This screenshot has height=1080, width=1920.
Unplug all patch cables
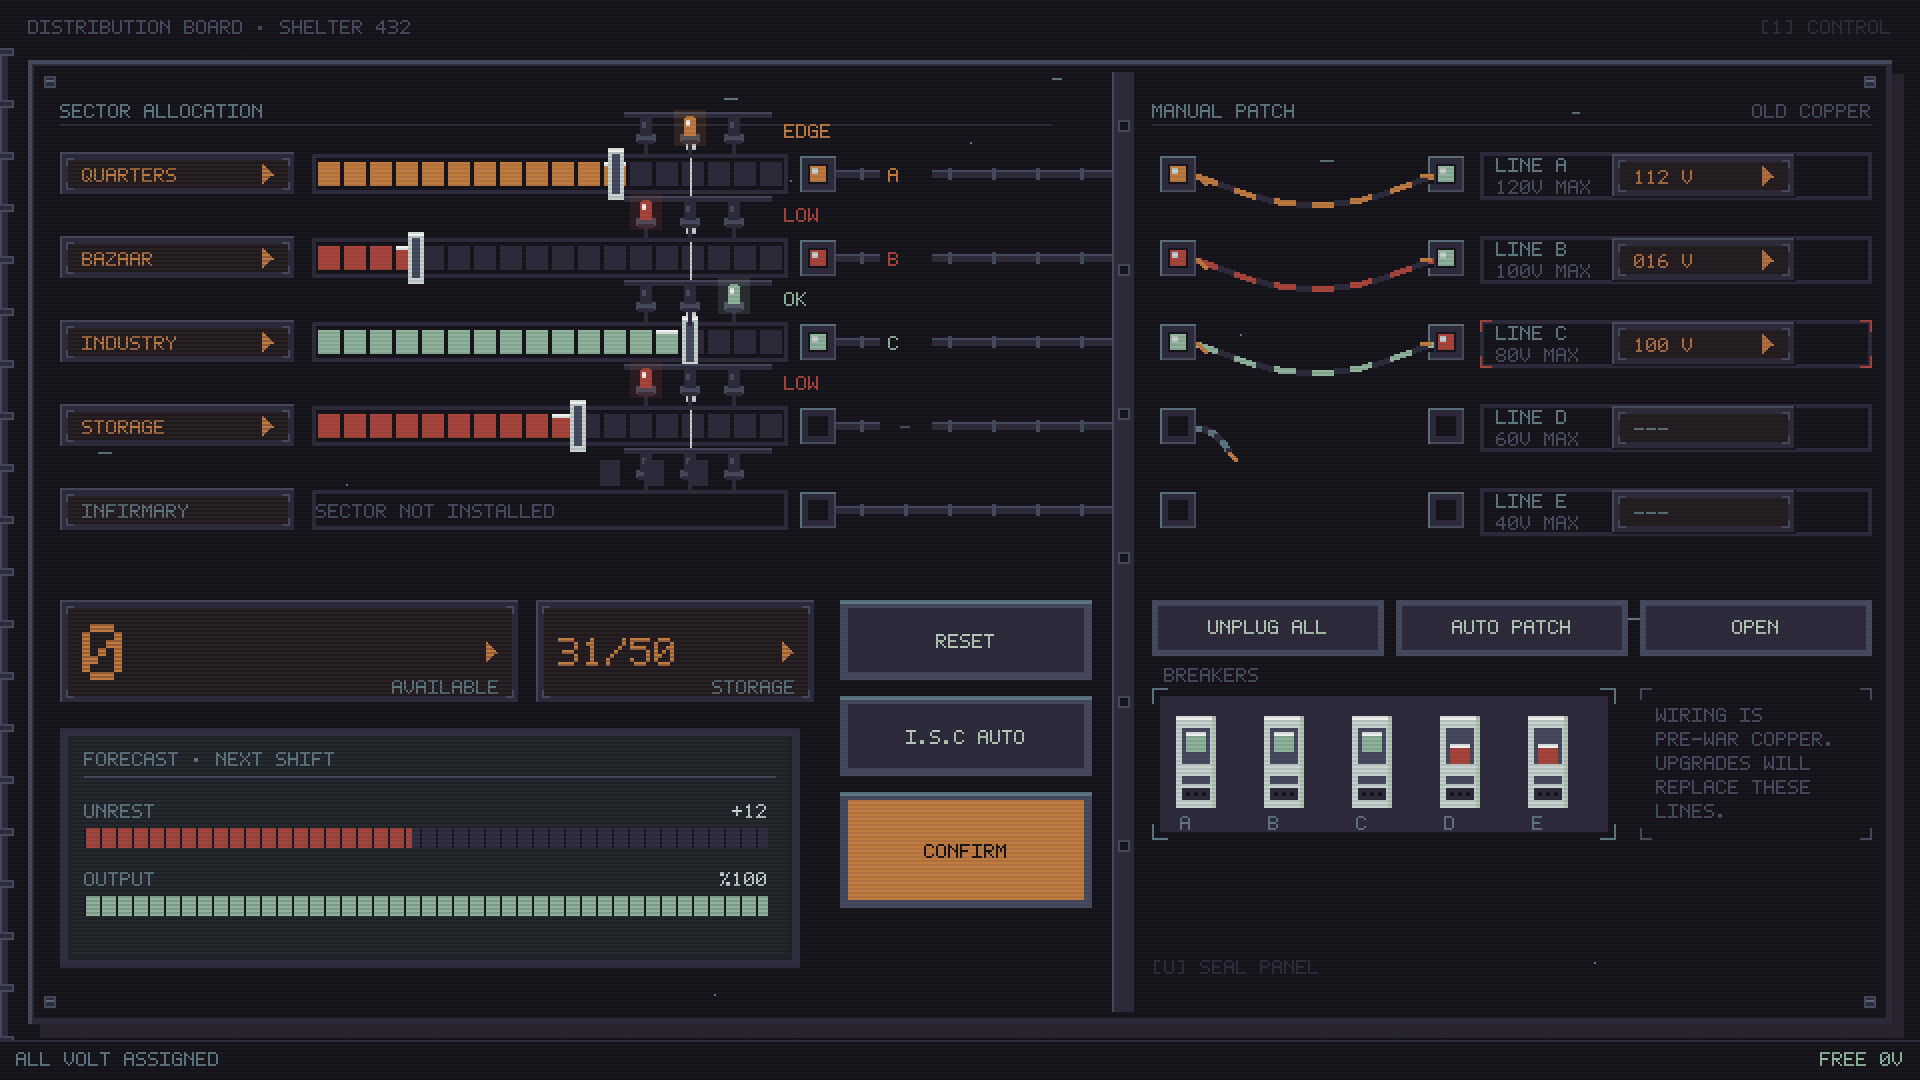(1267, 628)
